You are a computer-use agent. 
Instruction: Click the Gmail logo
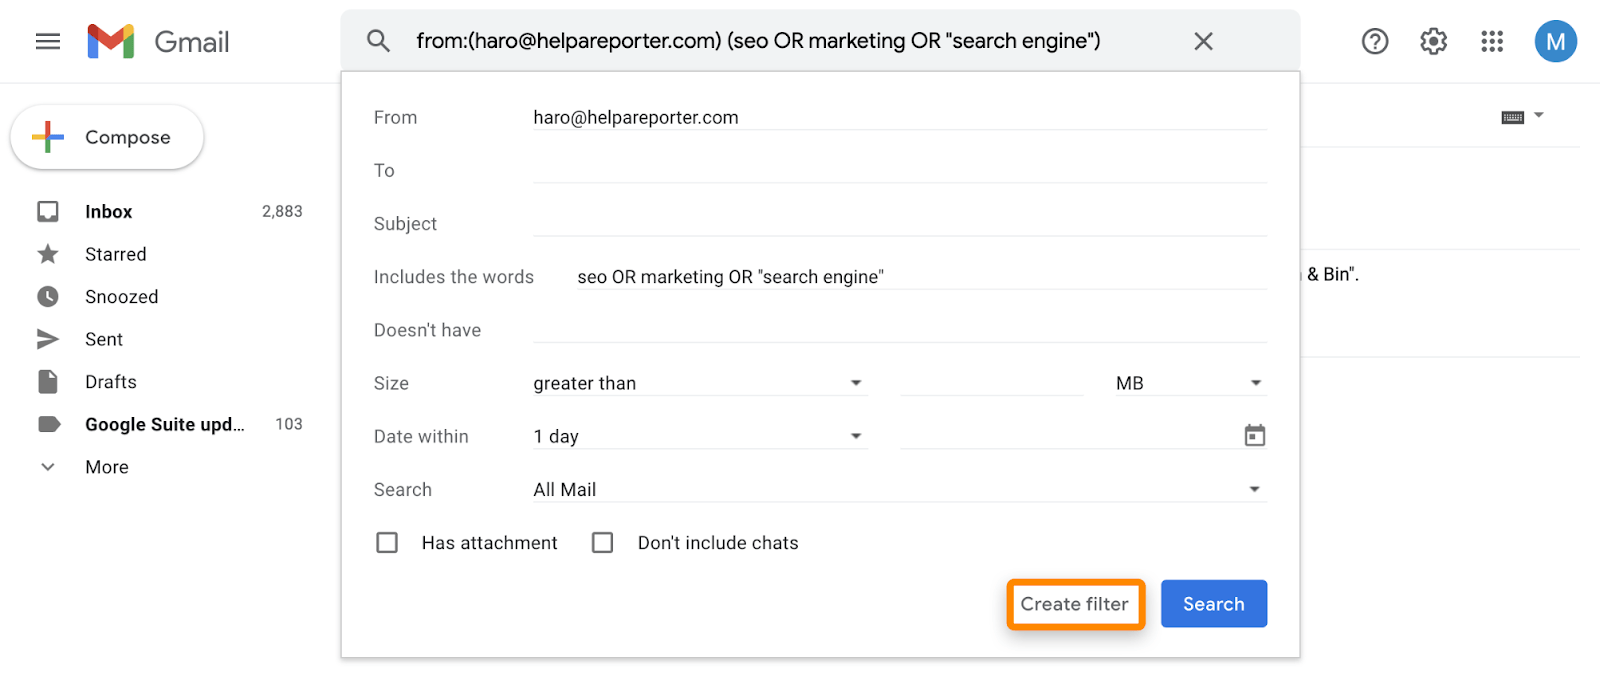click(157, 41)
